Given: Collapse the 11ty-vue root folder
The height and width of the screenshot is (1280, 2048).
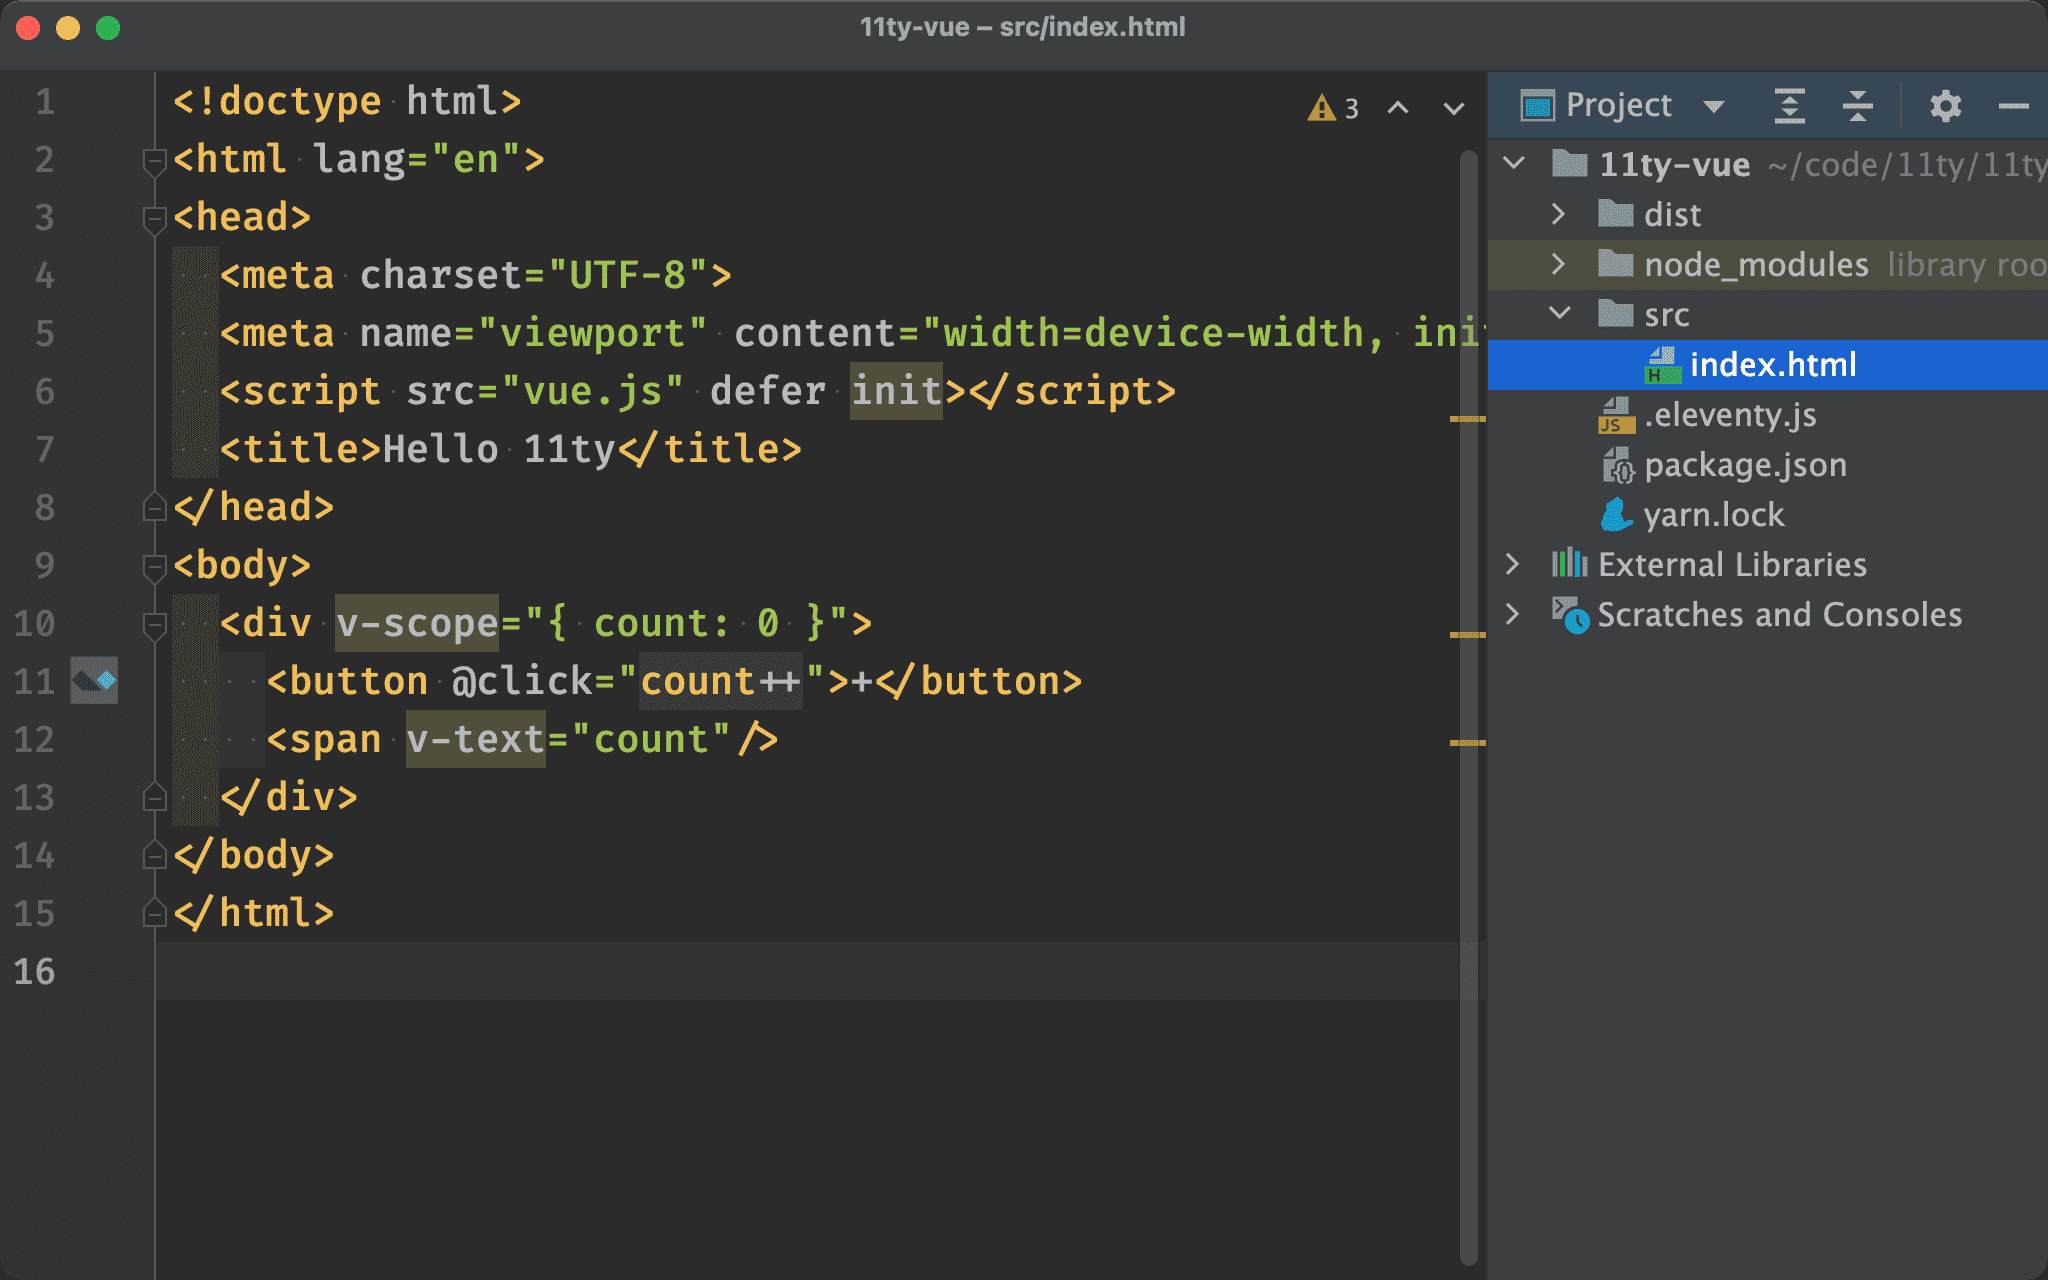Looking at the screenshot, I should [x=1514, y=162].
